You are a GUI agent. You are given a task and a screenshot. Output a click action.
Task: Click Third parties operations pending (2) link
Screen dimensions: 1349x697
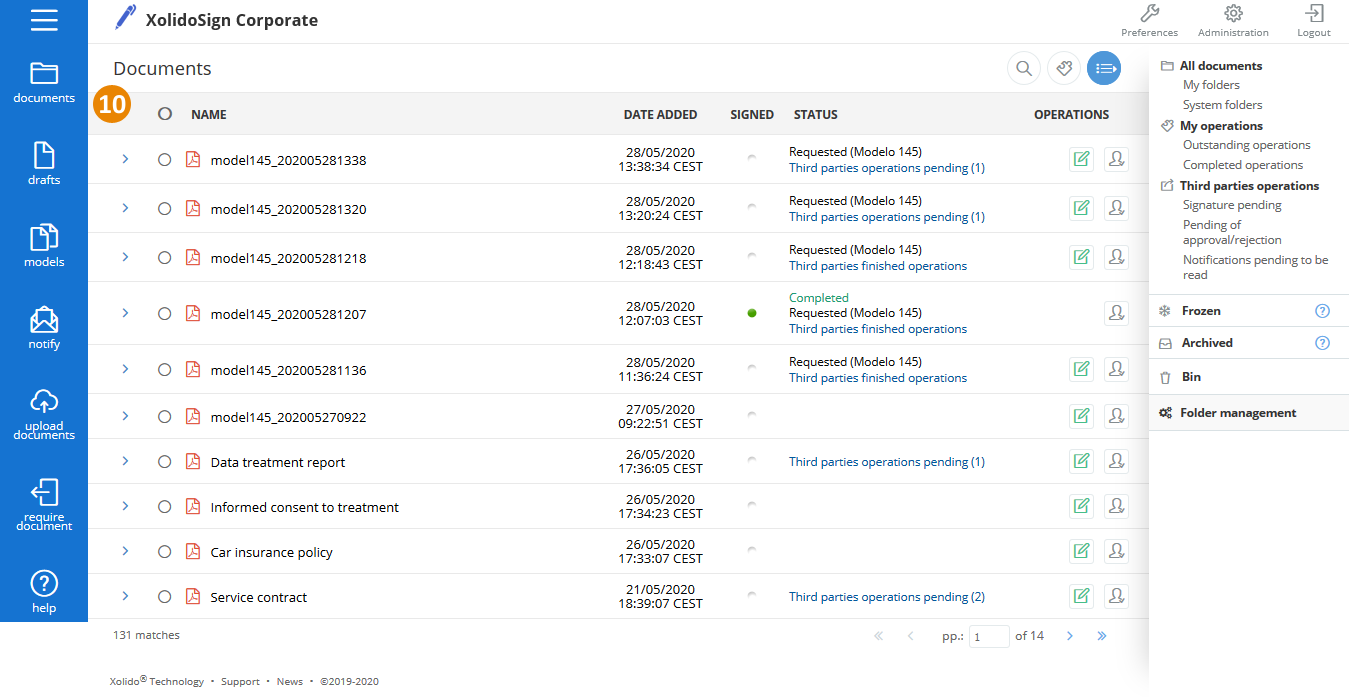pyautogui.click(x=887, y=597)
